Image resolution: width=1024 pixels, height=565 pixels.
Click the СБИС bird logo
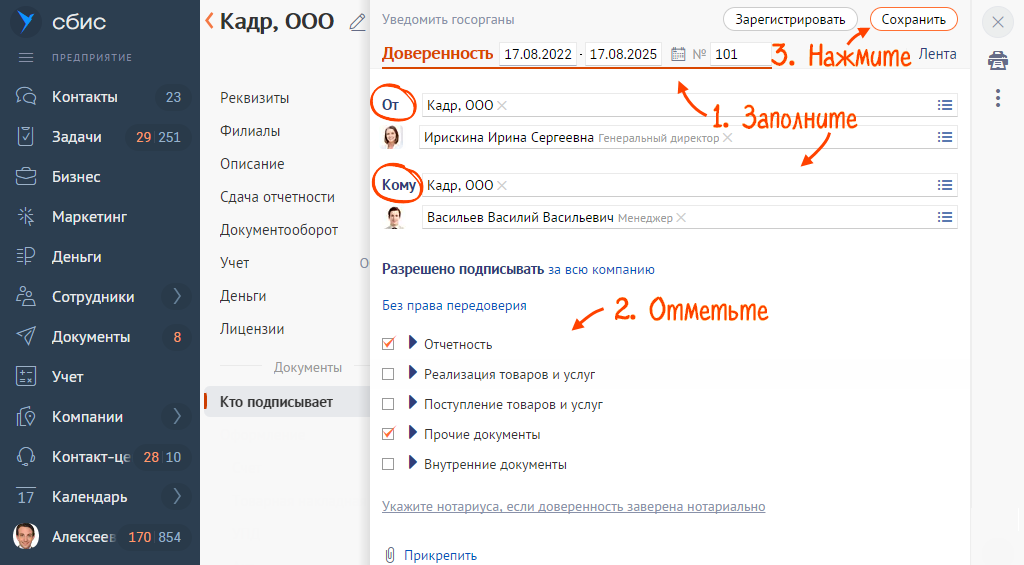point(26,21)
